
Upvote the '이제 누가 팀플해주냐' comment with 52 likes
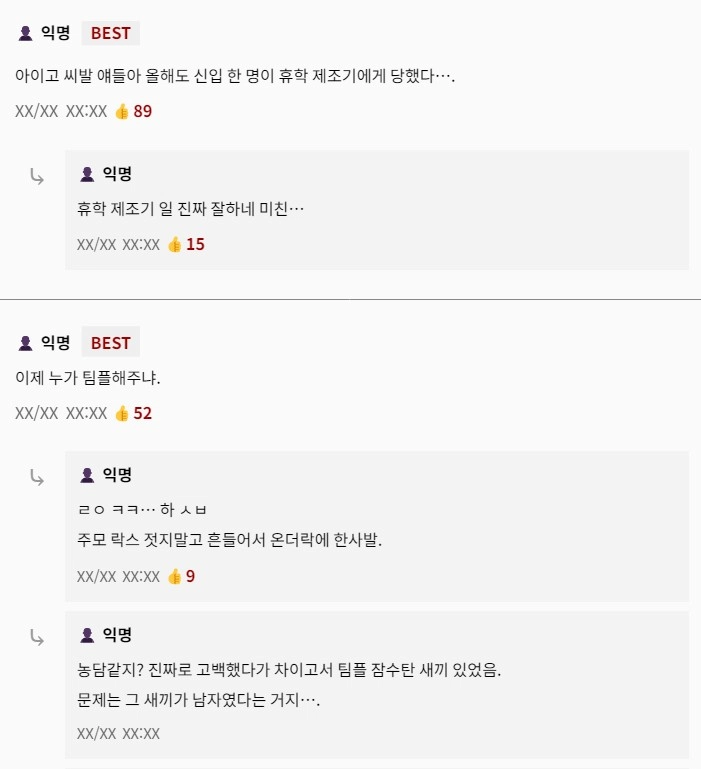122,413
